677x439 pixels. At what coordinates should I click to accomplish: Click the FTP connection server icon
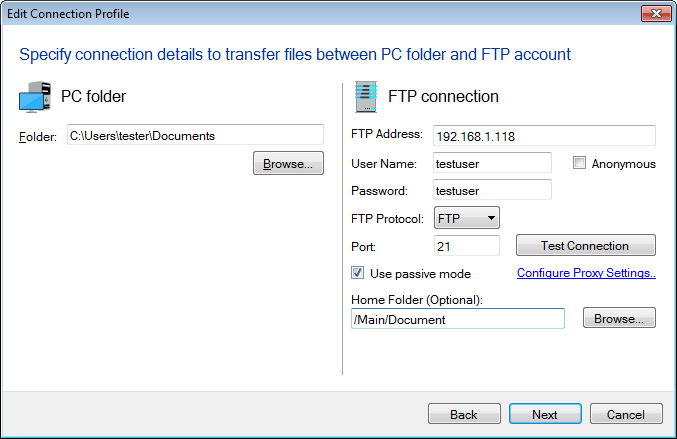[365, 97]
